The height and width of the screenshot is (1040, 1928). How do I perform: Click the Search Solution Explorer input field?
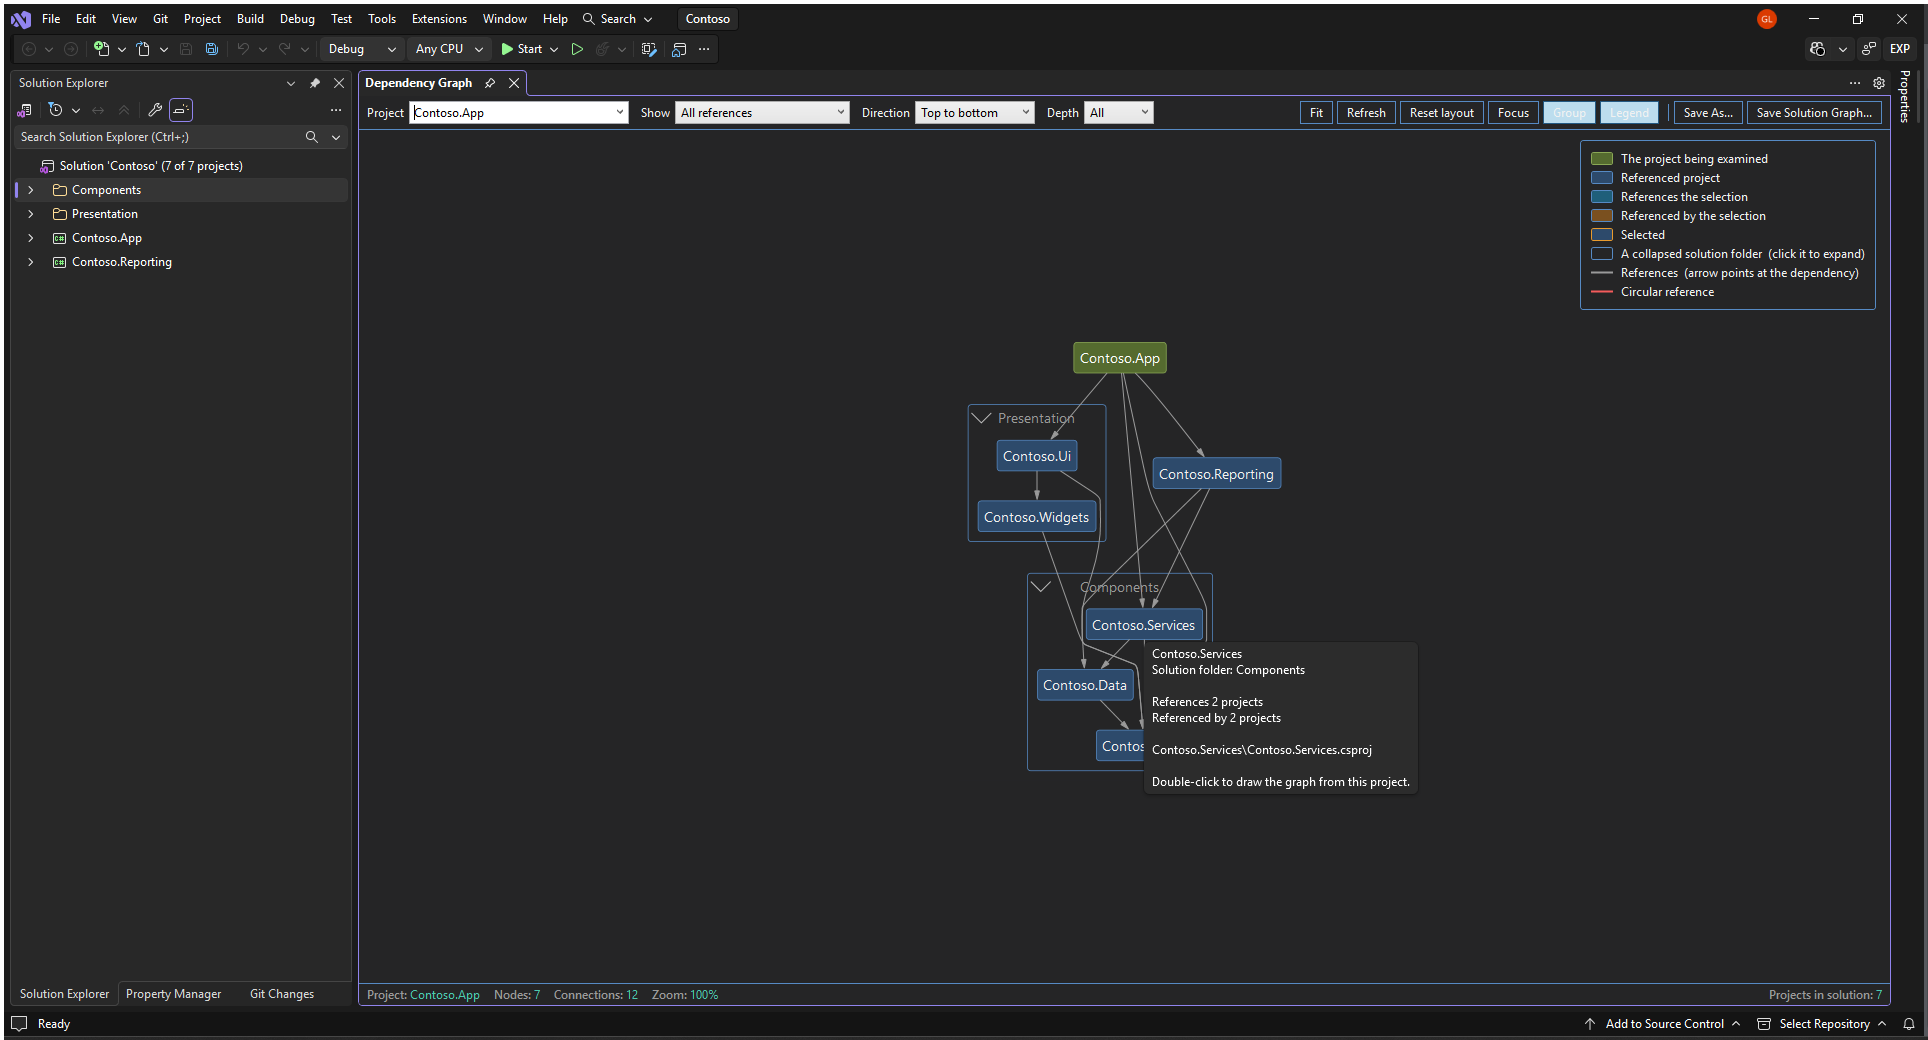coord(160,137)
